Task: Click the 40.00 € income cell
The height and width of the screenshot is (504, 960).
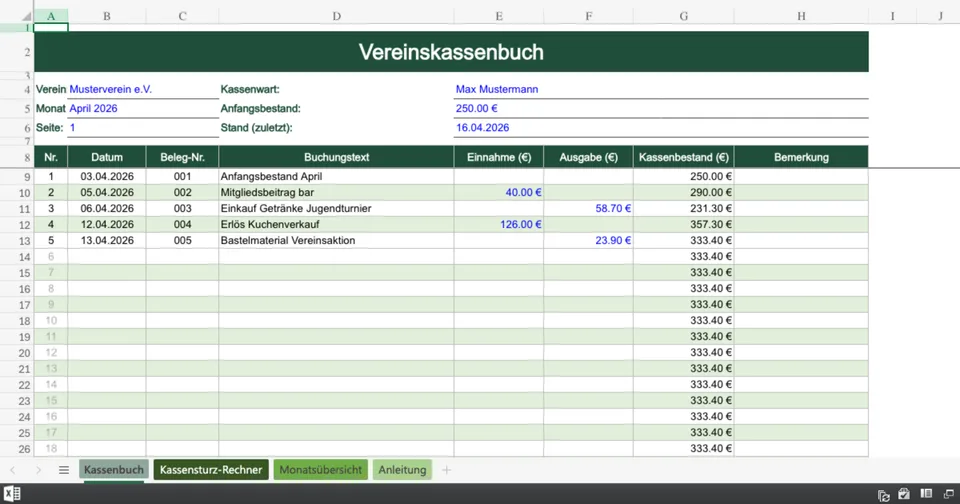Action: (499, 192)
